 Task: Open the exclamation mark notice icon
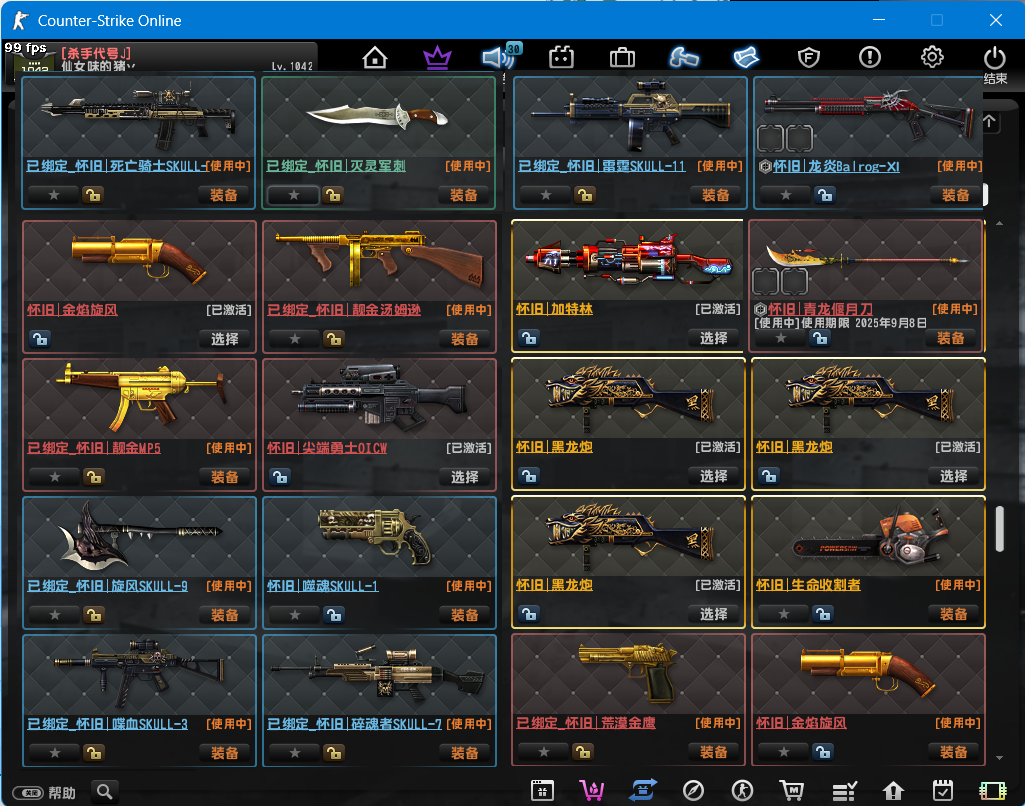(870, 58)
